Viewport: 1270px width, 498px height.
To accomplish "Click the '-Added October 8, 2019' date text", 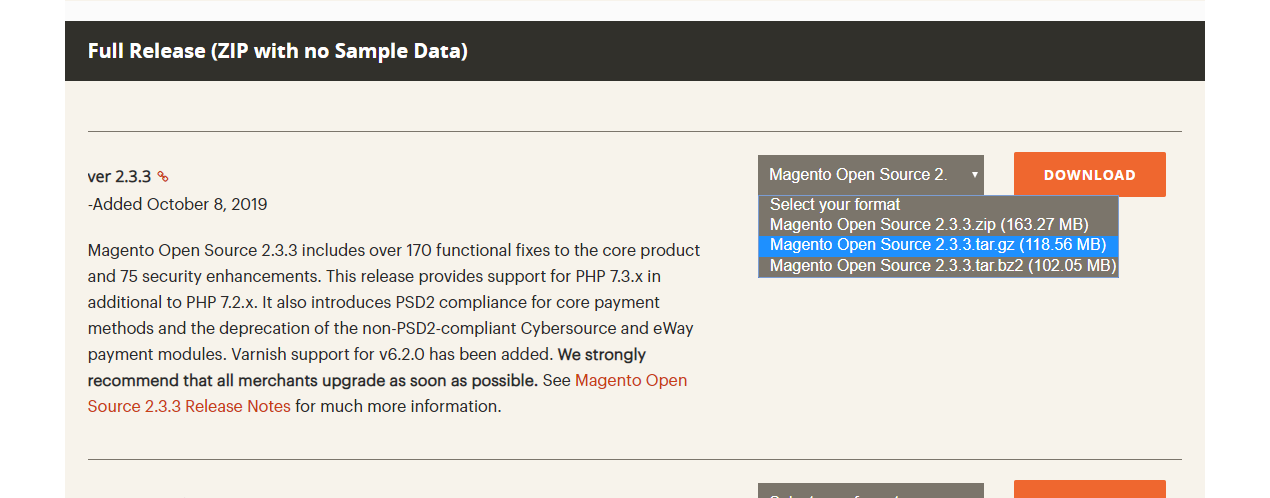I will 177,205.
